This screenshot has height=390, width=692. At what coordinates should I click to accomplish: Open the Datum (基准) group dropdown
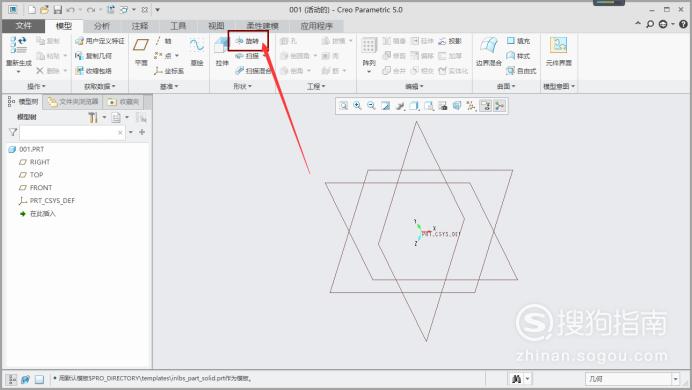point(169,86)
